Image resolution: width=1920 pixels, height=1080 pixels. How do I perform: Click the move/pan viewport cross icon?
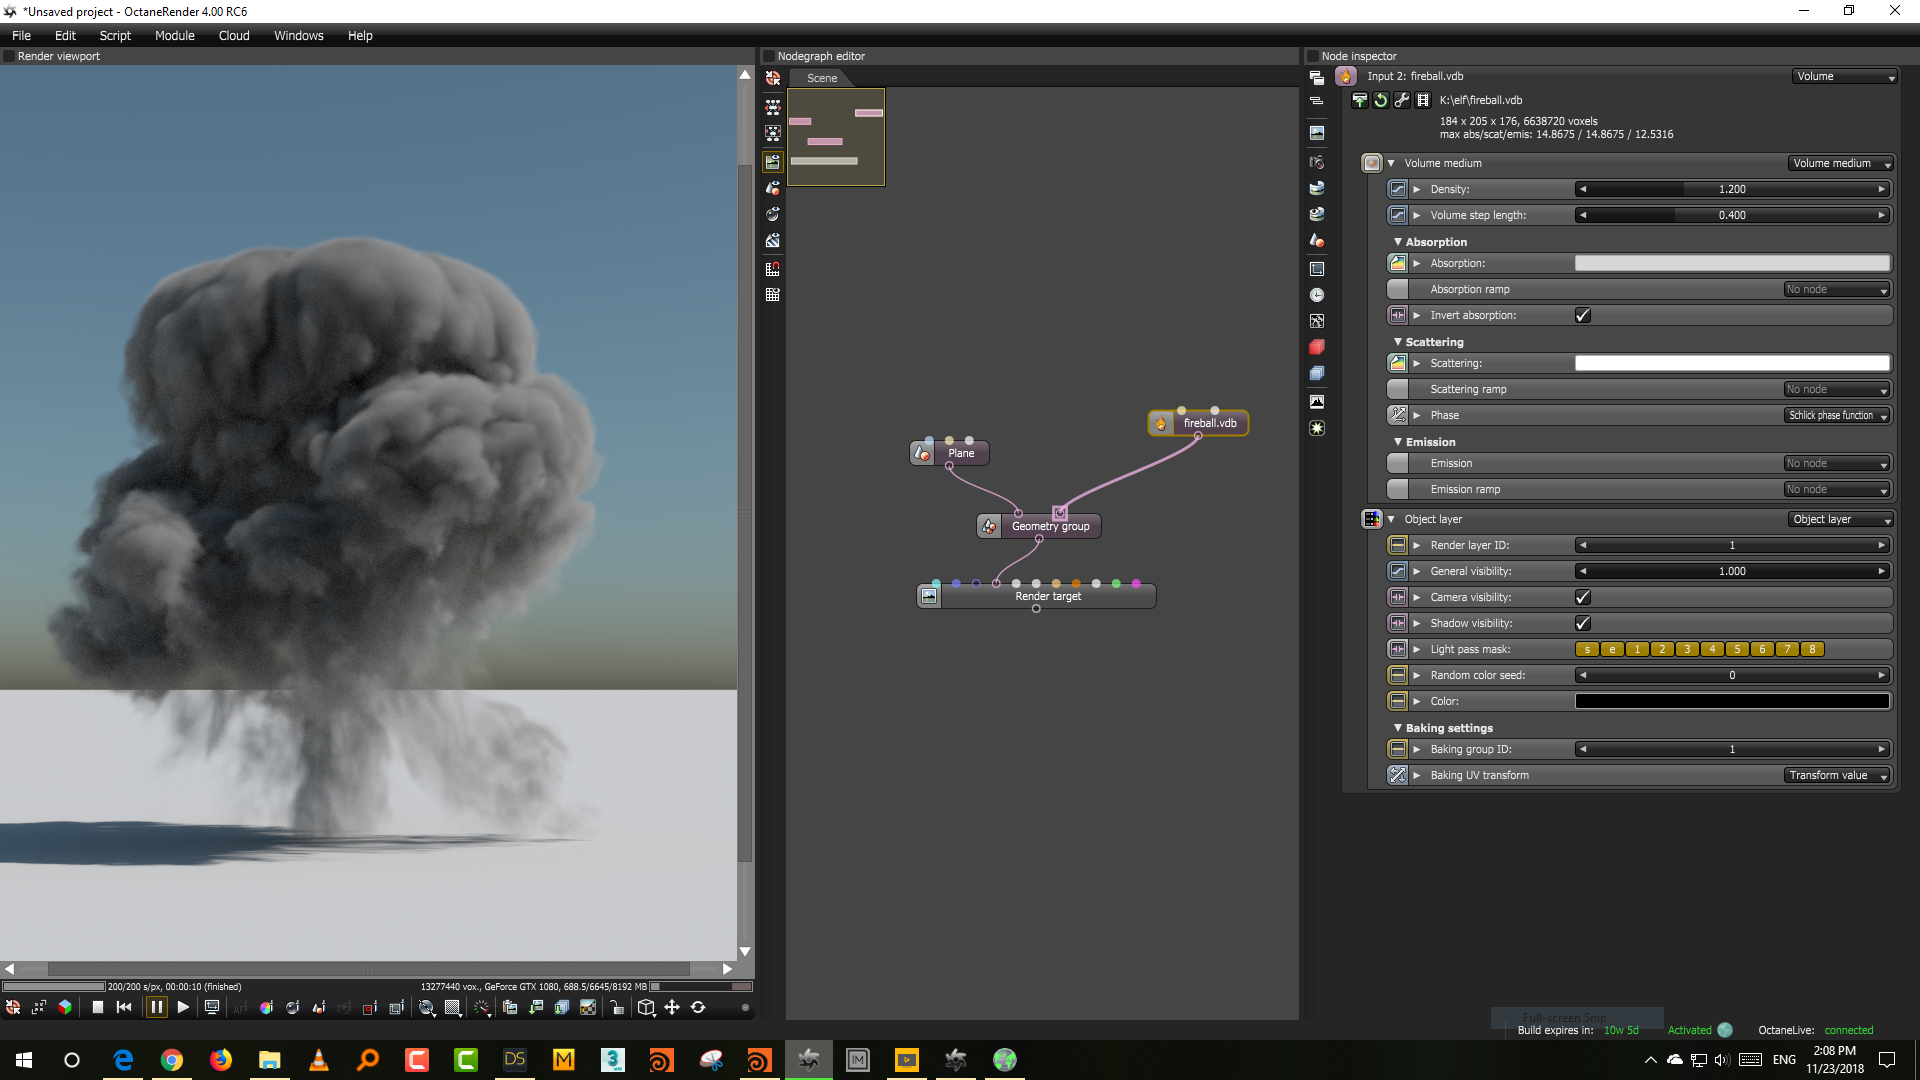pyautogui.click(x=672, y=1008)
